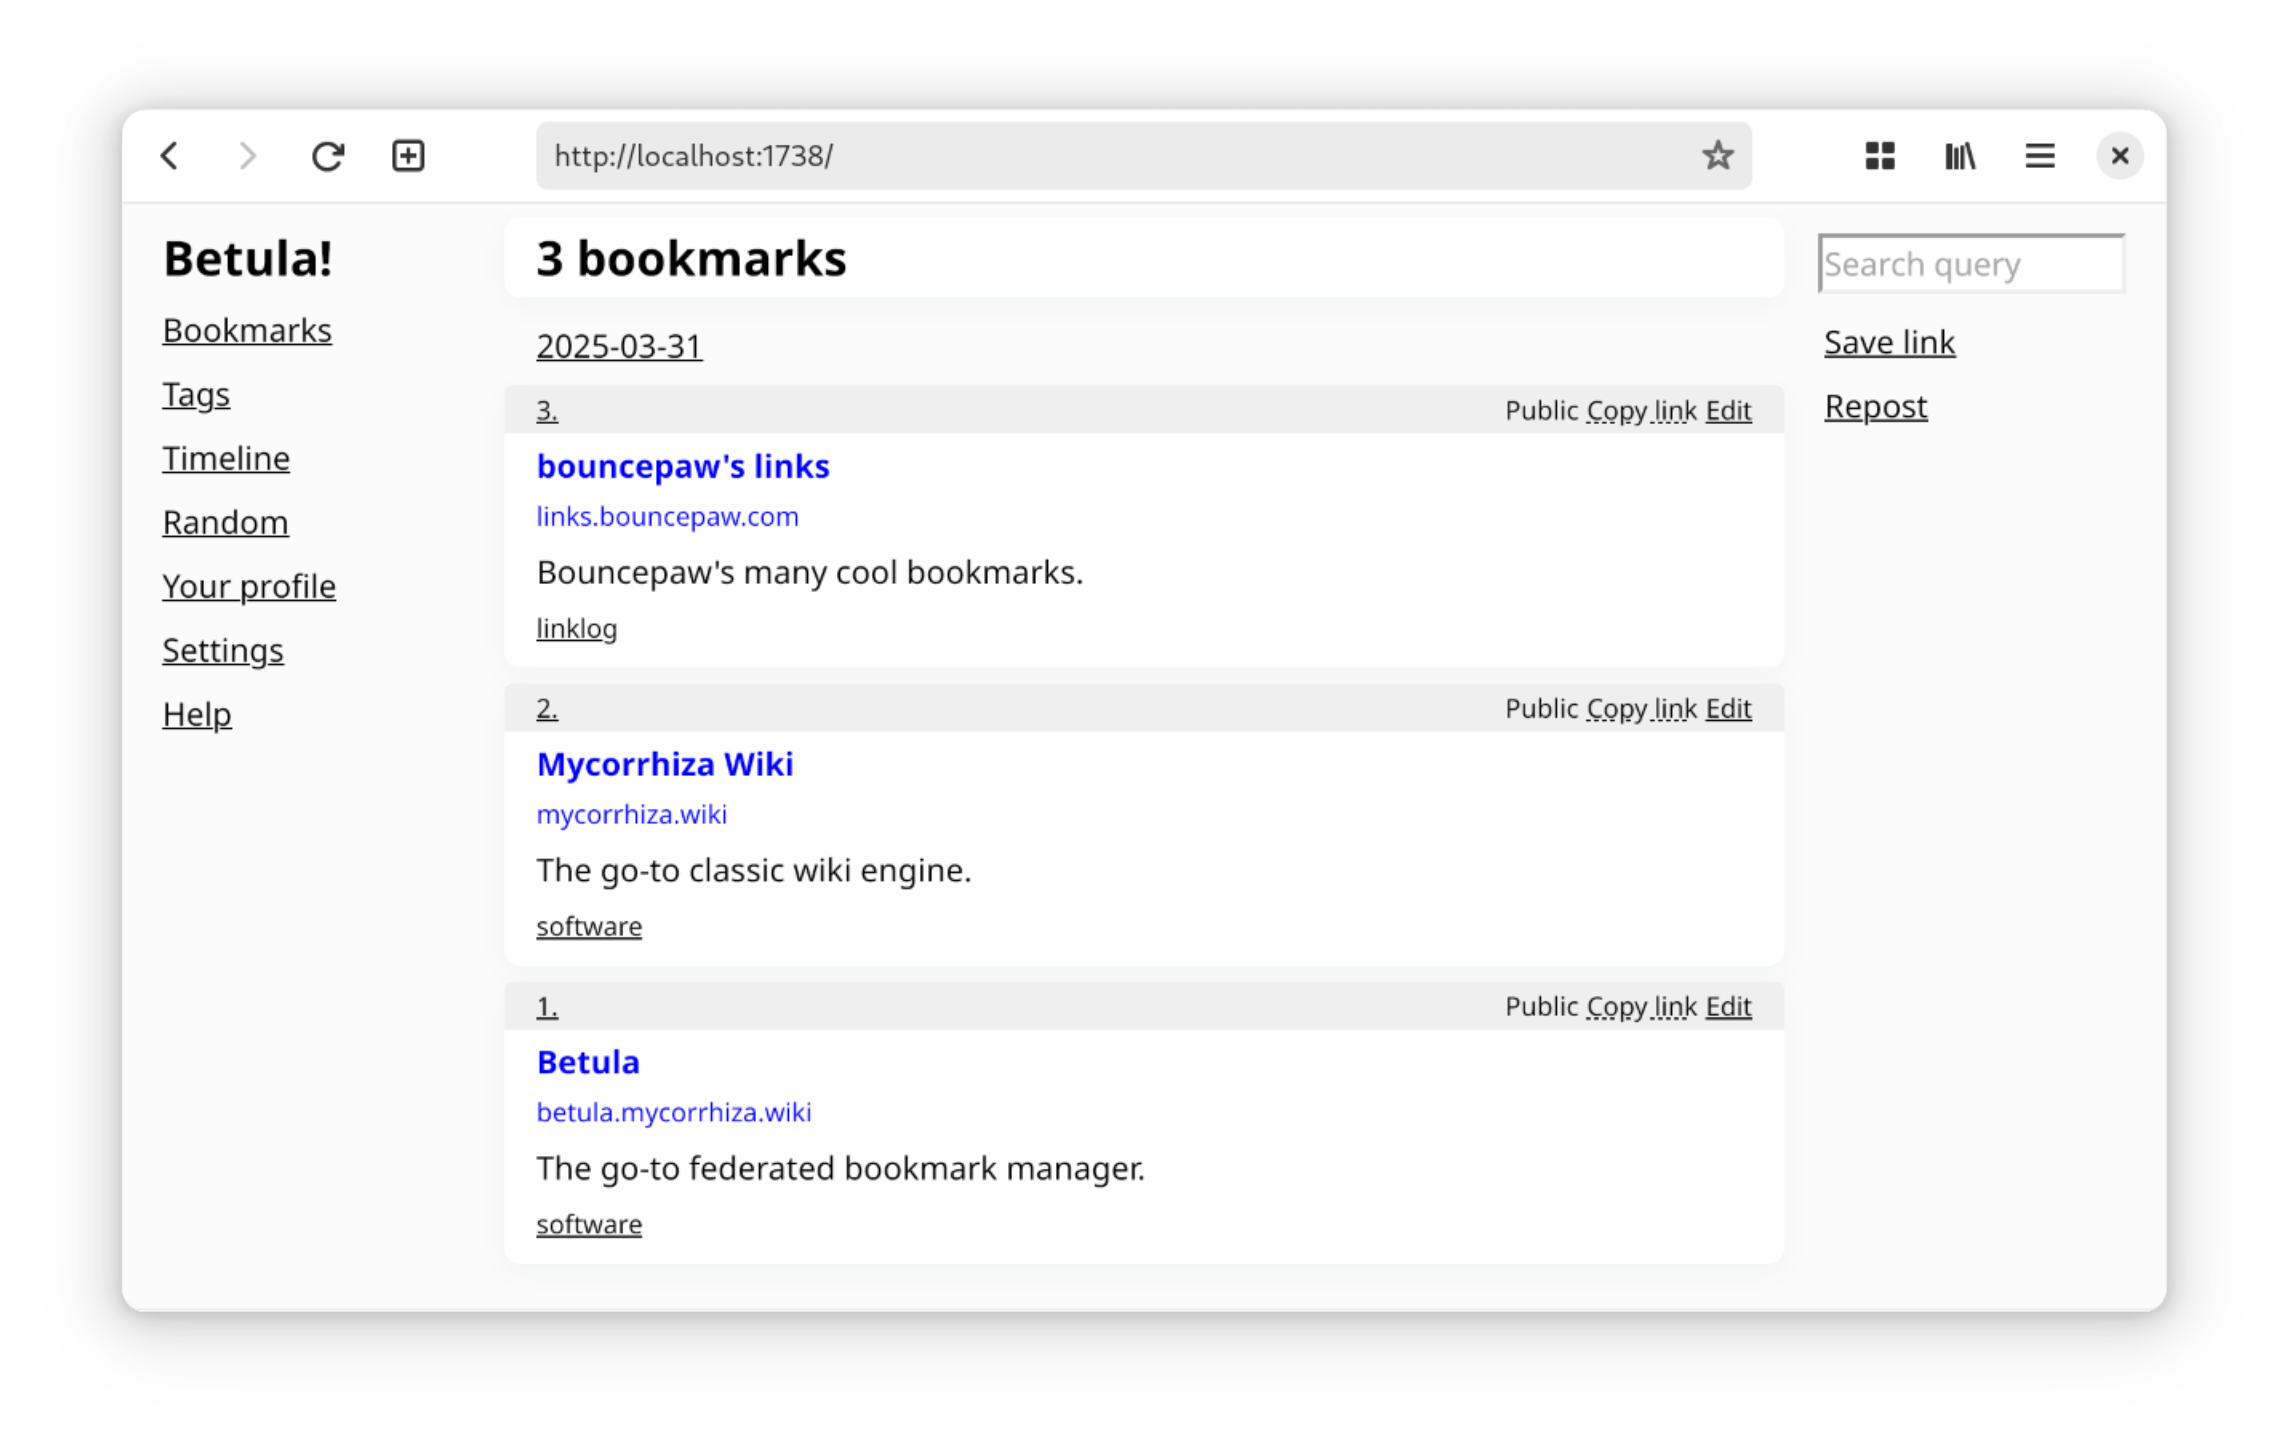Open the 2025-03-31 date link
The height and width of the screenshot is (1446, 2288).
point(619,347)
